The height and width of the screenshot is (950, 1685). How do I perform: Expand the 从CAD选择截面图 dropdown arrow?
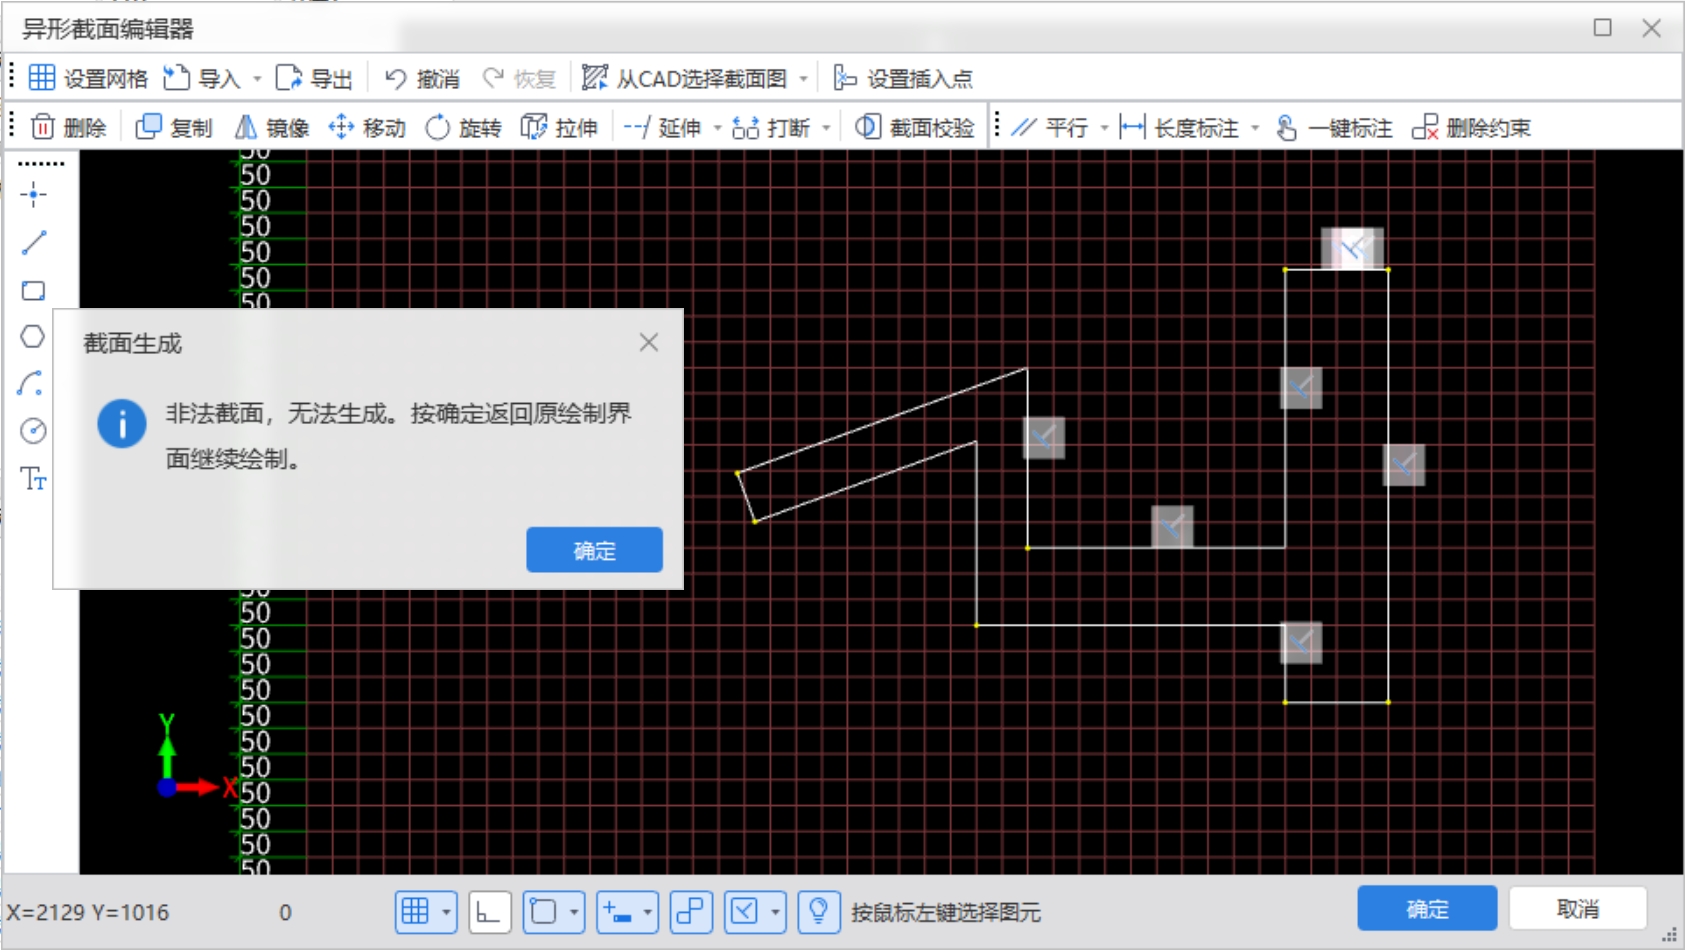(803, 78)
